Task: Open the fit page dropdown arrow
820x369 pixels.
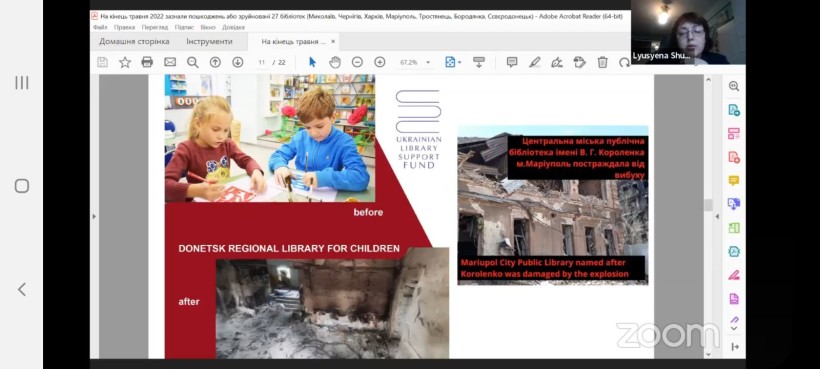Action: [459, 62]
